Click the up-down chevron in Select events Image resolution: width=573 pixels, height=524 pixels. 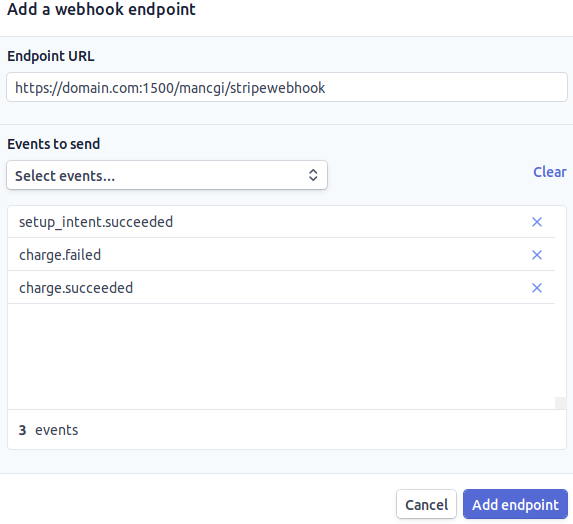(313, 175)
